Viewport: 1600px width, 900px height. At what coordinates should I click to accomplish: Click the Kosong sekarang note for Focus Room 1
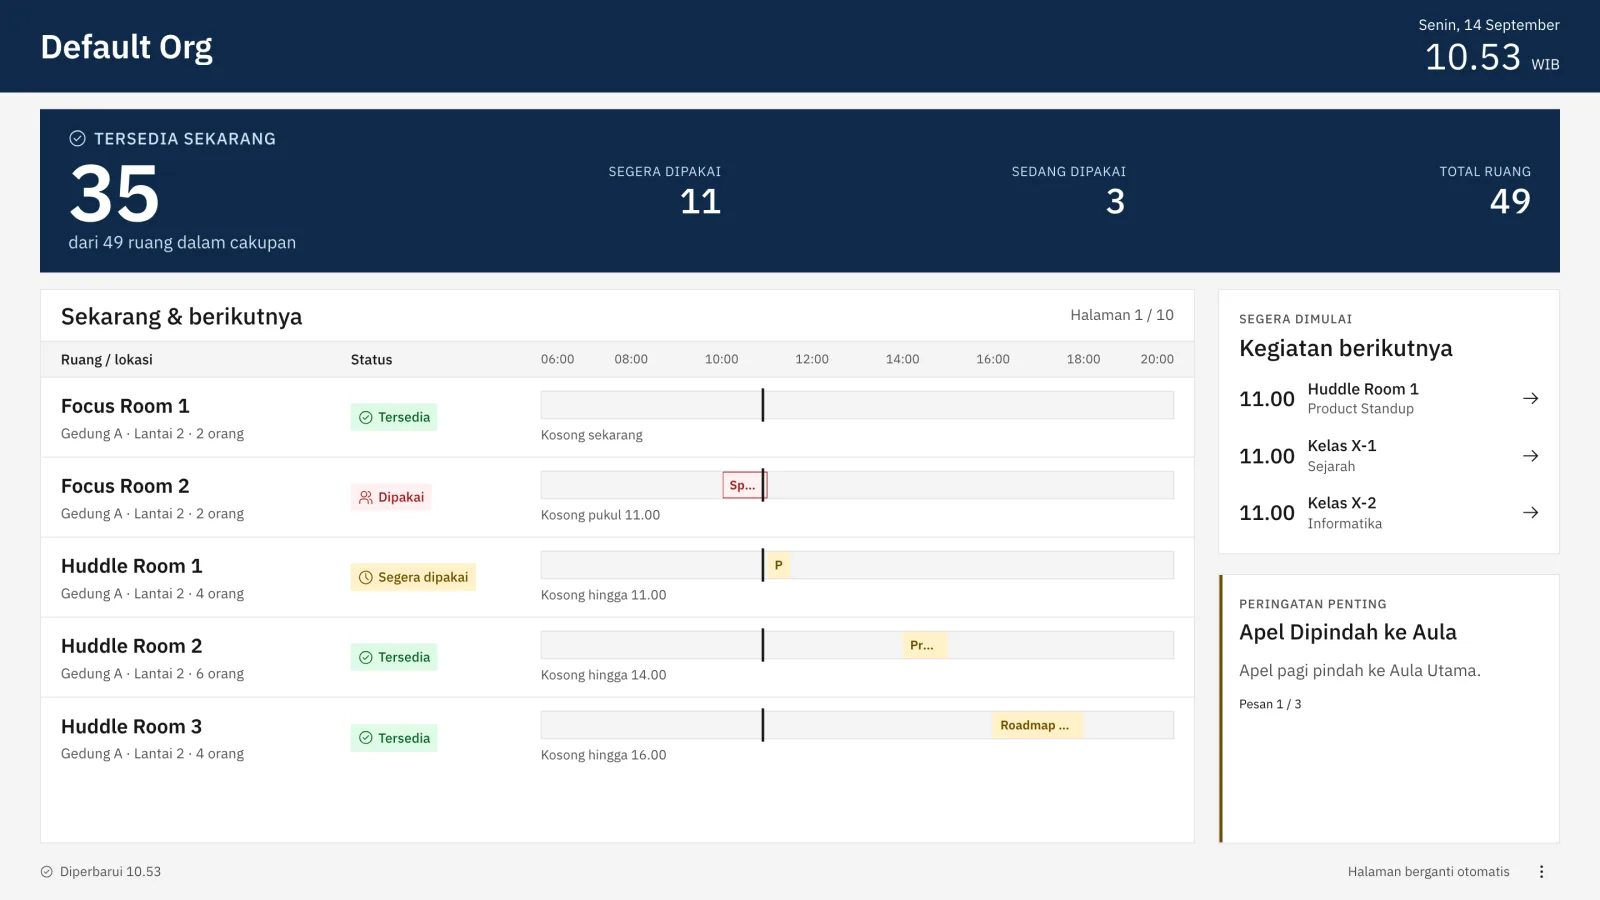tap(592, 435)
